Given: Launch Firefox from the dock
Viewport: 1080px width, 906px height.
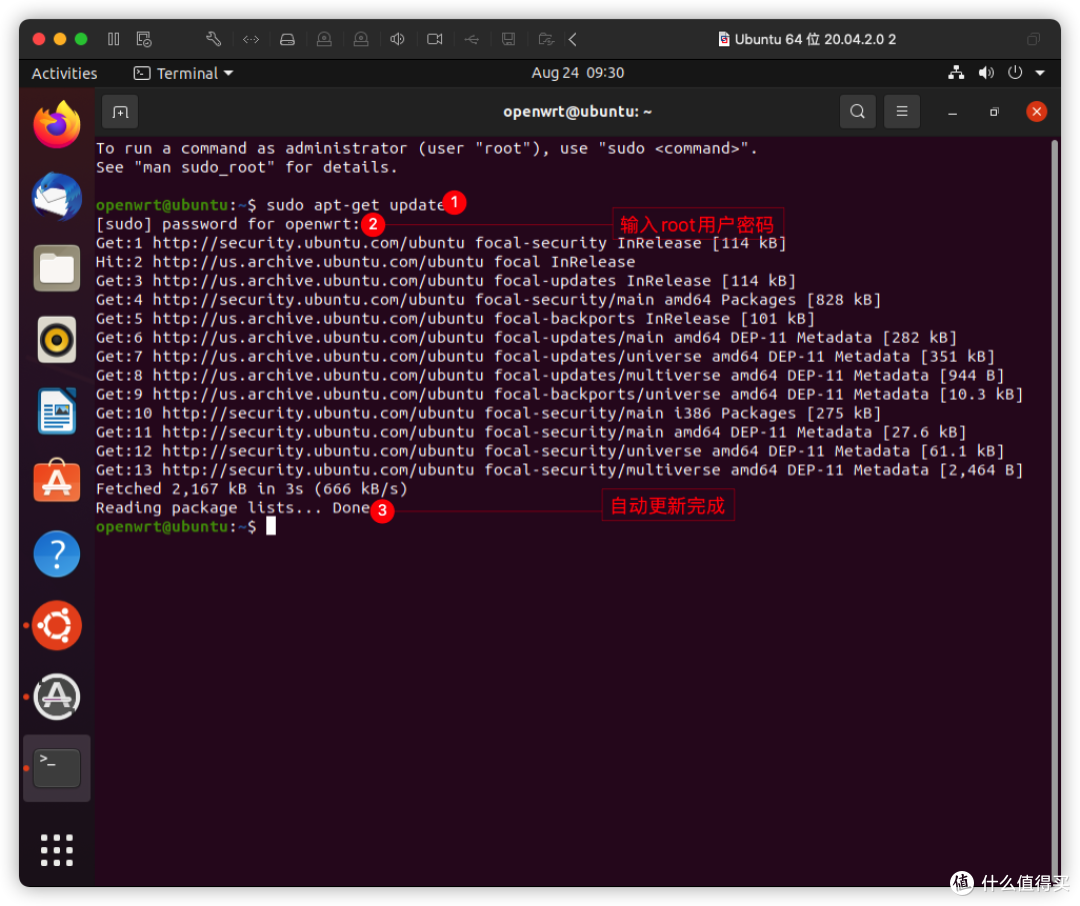Looking at the screenshot, I should tap(57, 125).
